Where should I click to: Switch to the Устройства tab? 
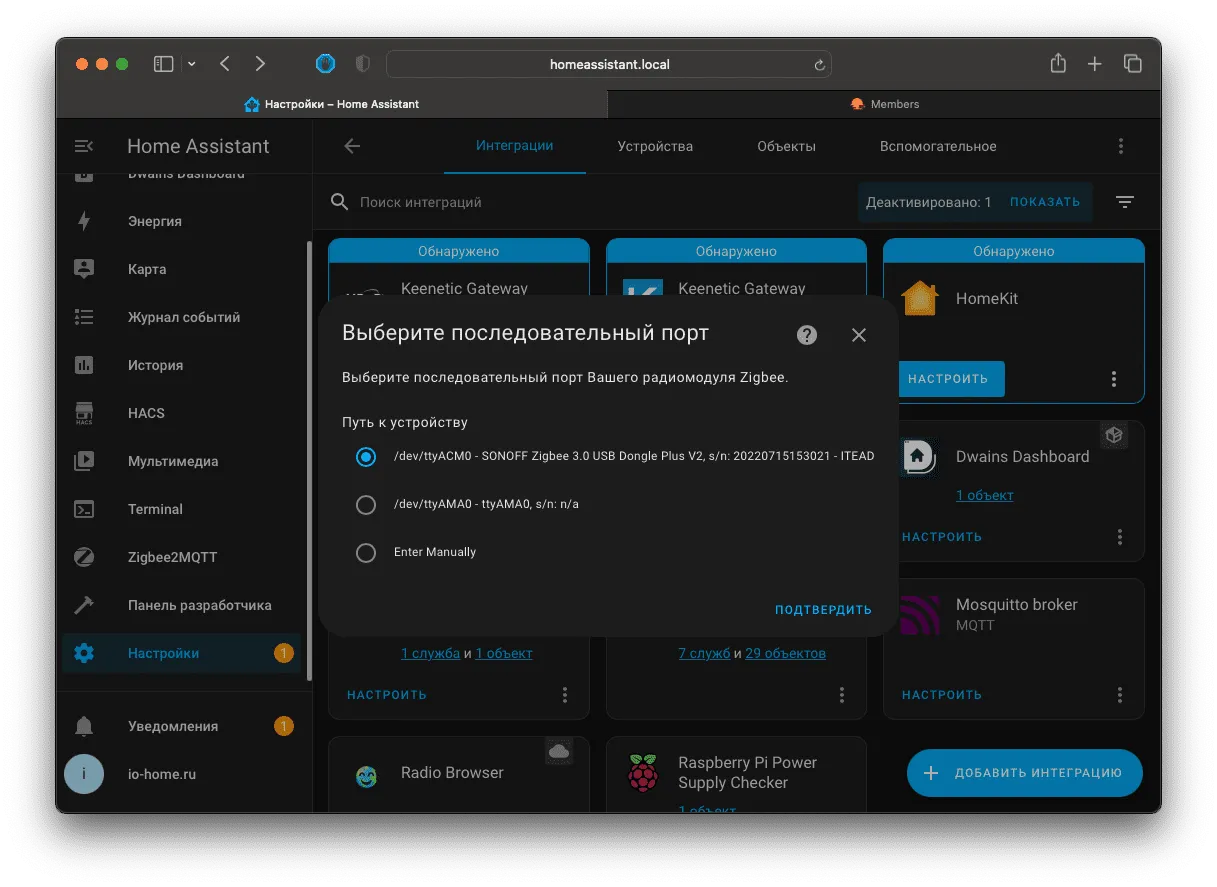pyautogui.click(x=655, y=146)
